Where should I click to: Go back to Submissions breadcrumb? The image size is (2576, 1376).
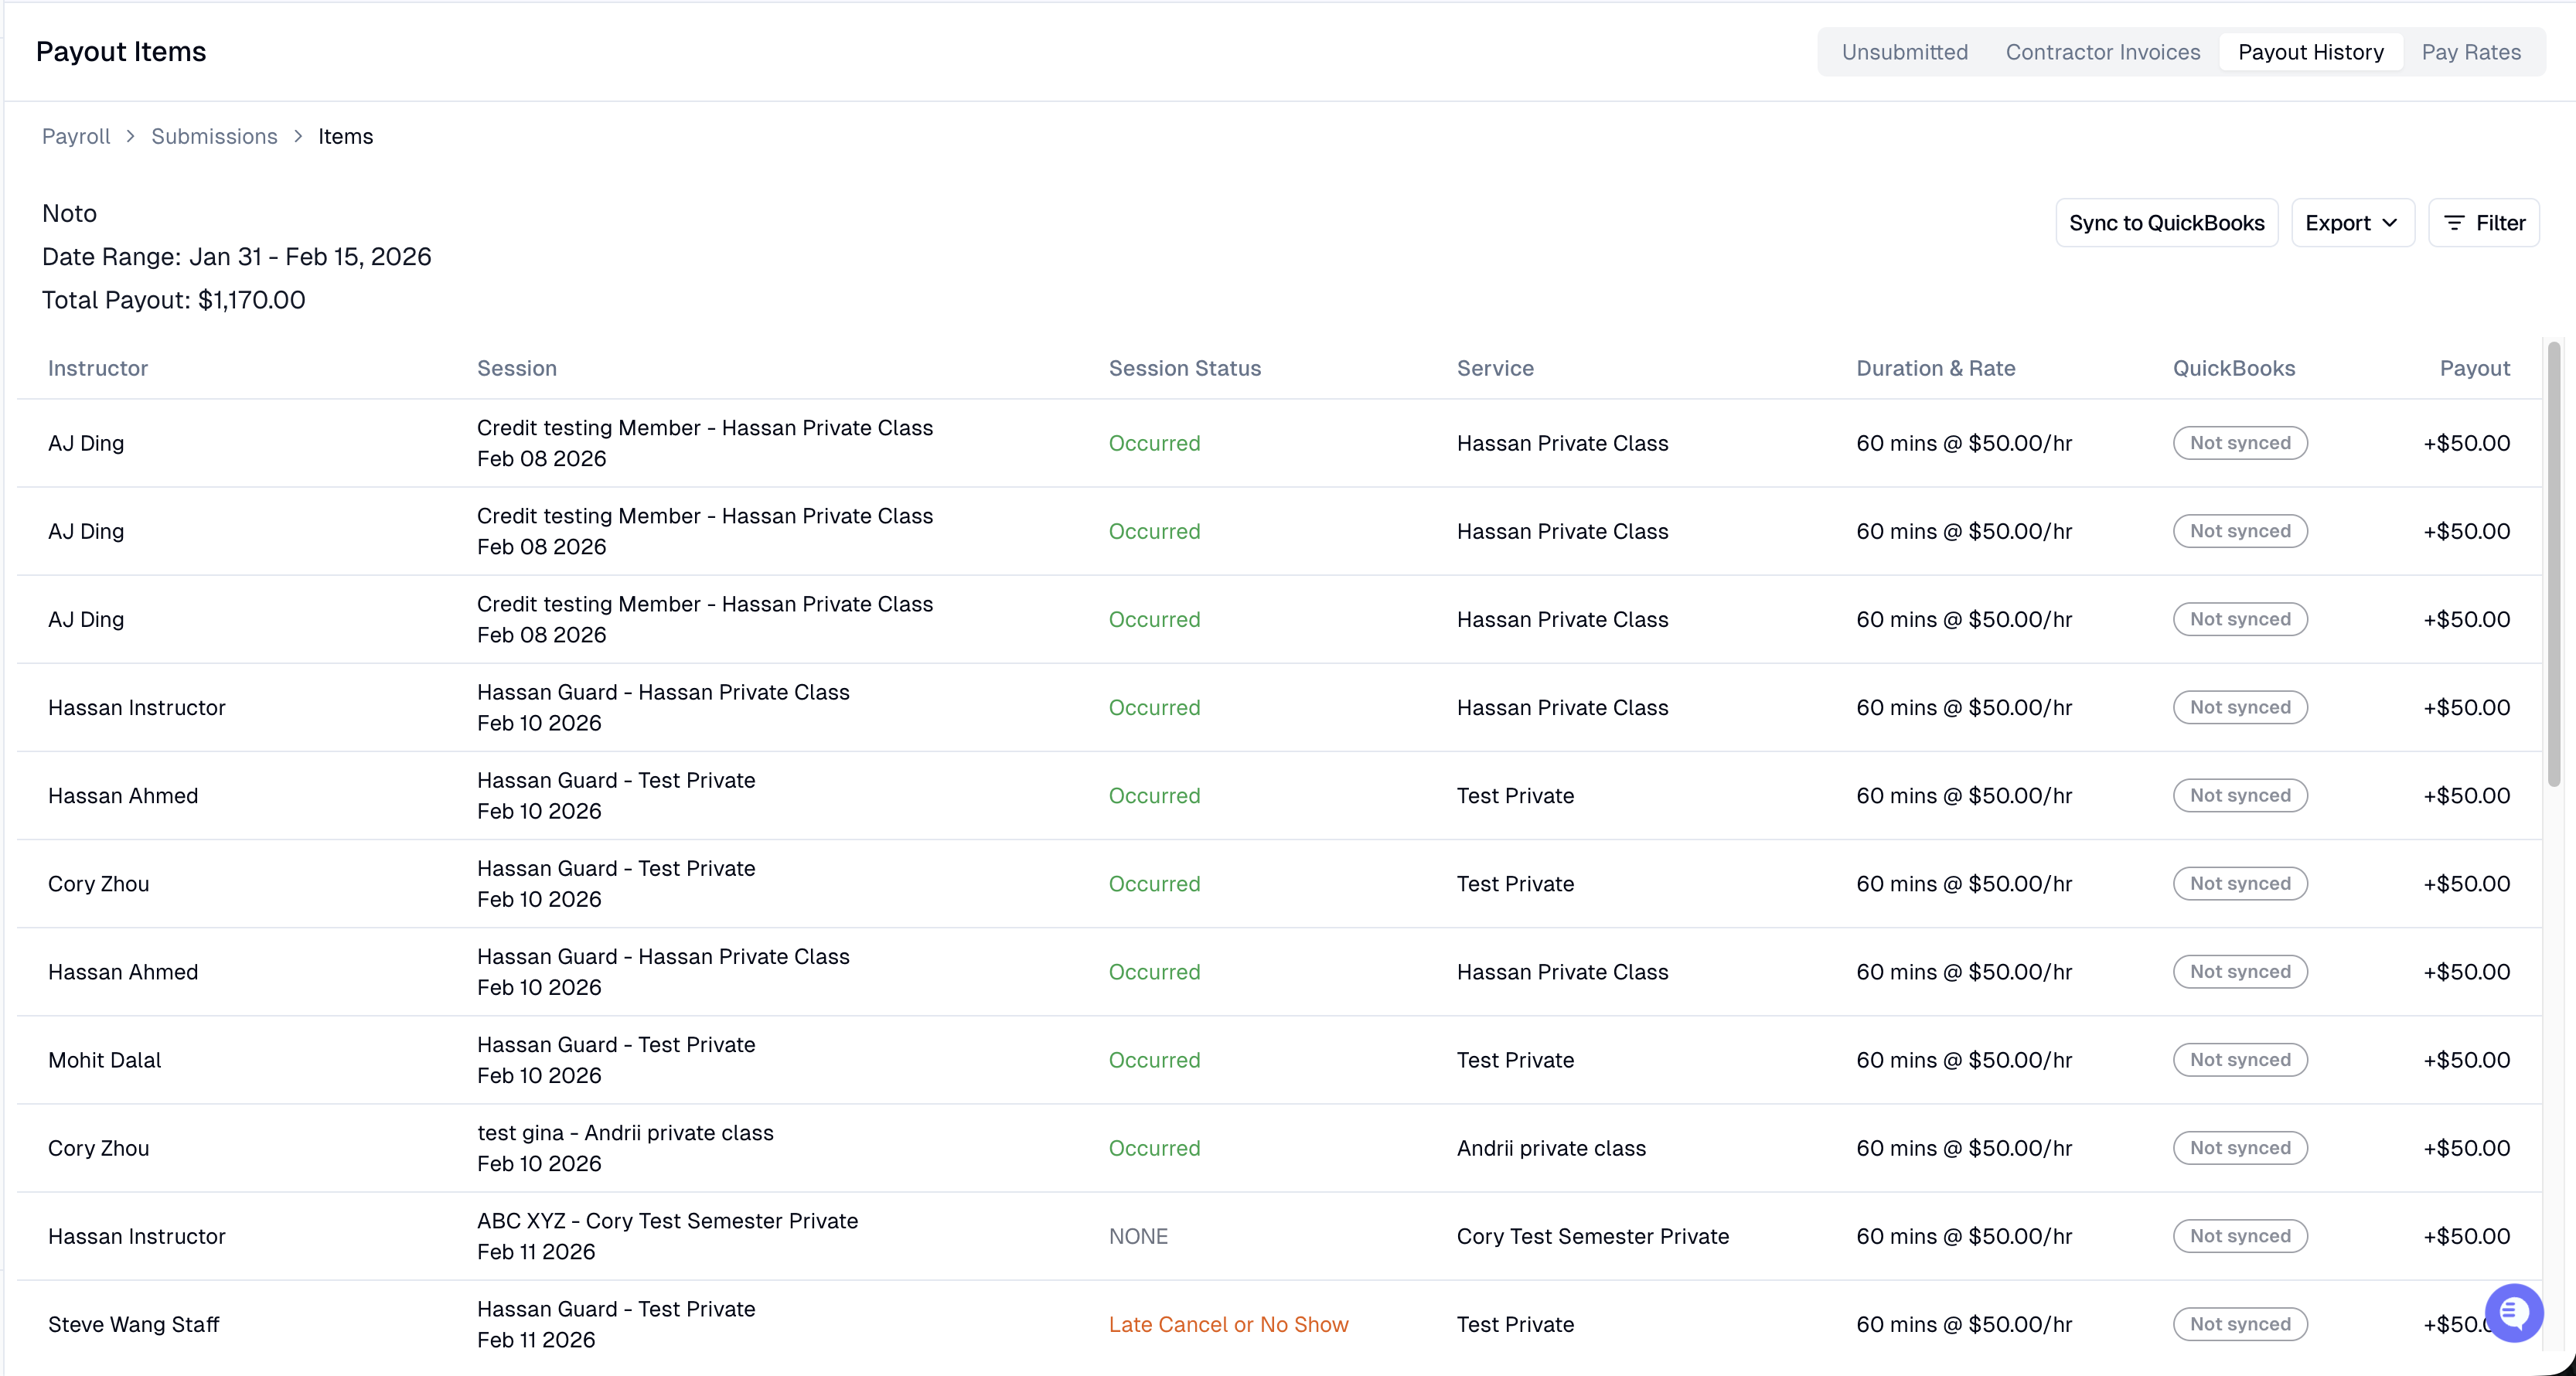[x=214, y=136]
